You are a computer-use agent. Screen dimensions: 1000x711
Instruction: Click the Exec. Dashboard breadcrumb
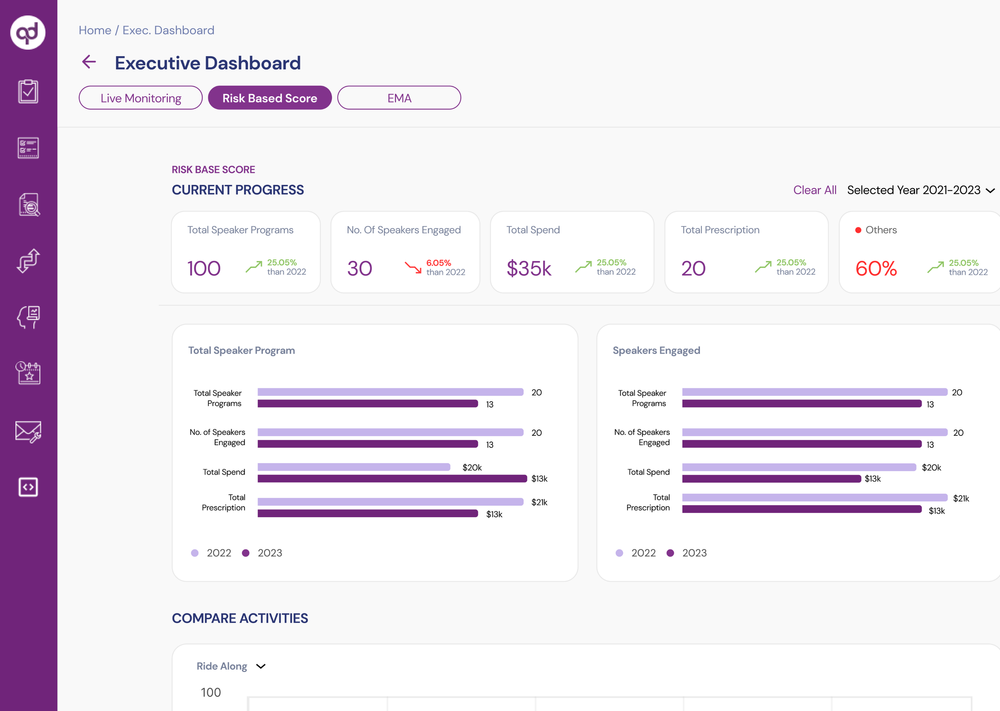(x=168, y=30)
